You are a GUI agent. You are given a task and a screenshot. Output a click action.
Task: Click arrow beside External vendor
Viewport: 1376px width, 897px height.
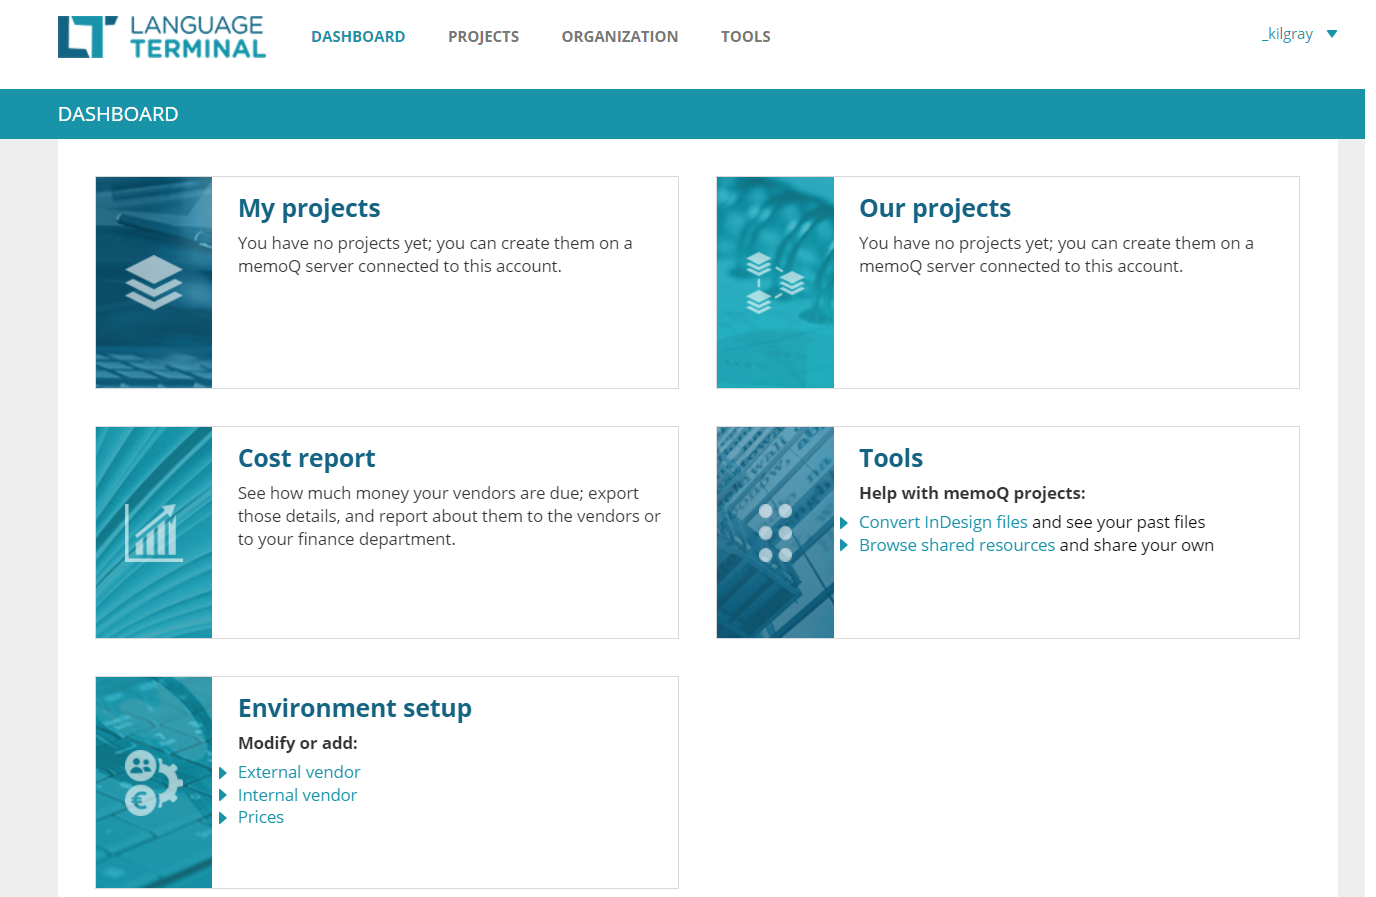tap(223, 773)
